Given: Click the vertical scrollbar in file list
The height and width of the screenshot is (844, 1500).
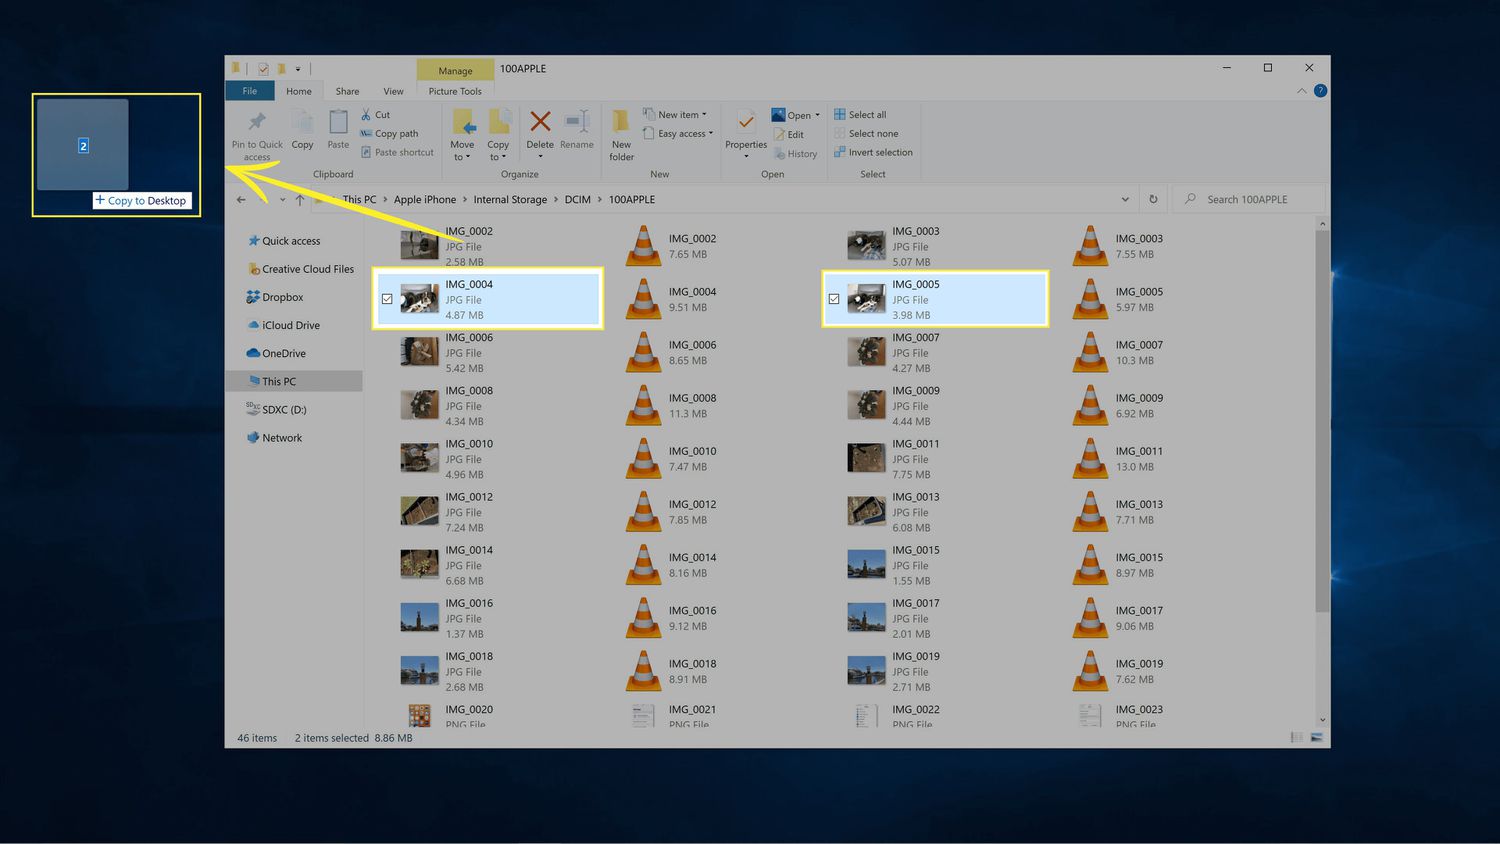Looking at the screenshot, I should (1322, 420).
